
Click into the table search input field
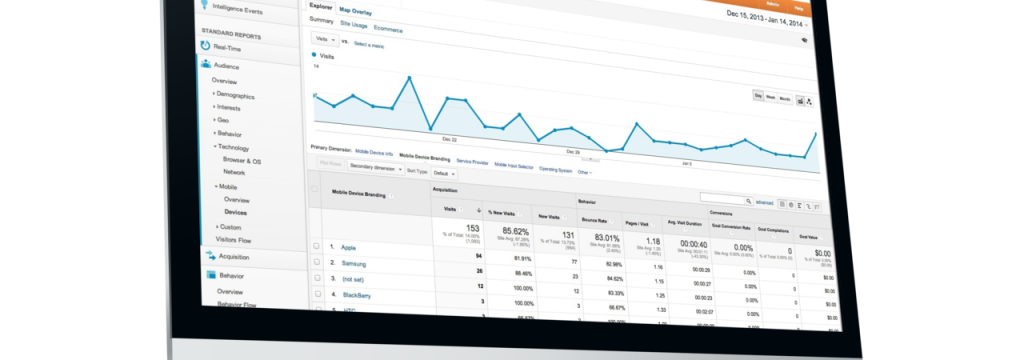tap(722, 199)
